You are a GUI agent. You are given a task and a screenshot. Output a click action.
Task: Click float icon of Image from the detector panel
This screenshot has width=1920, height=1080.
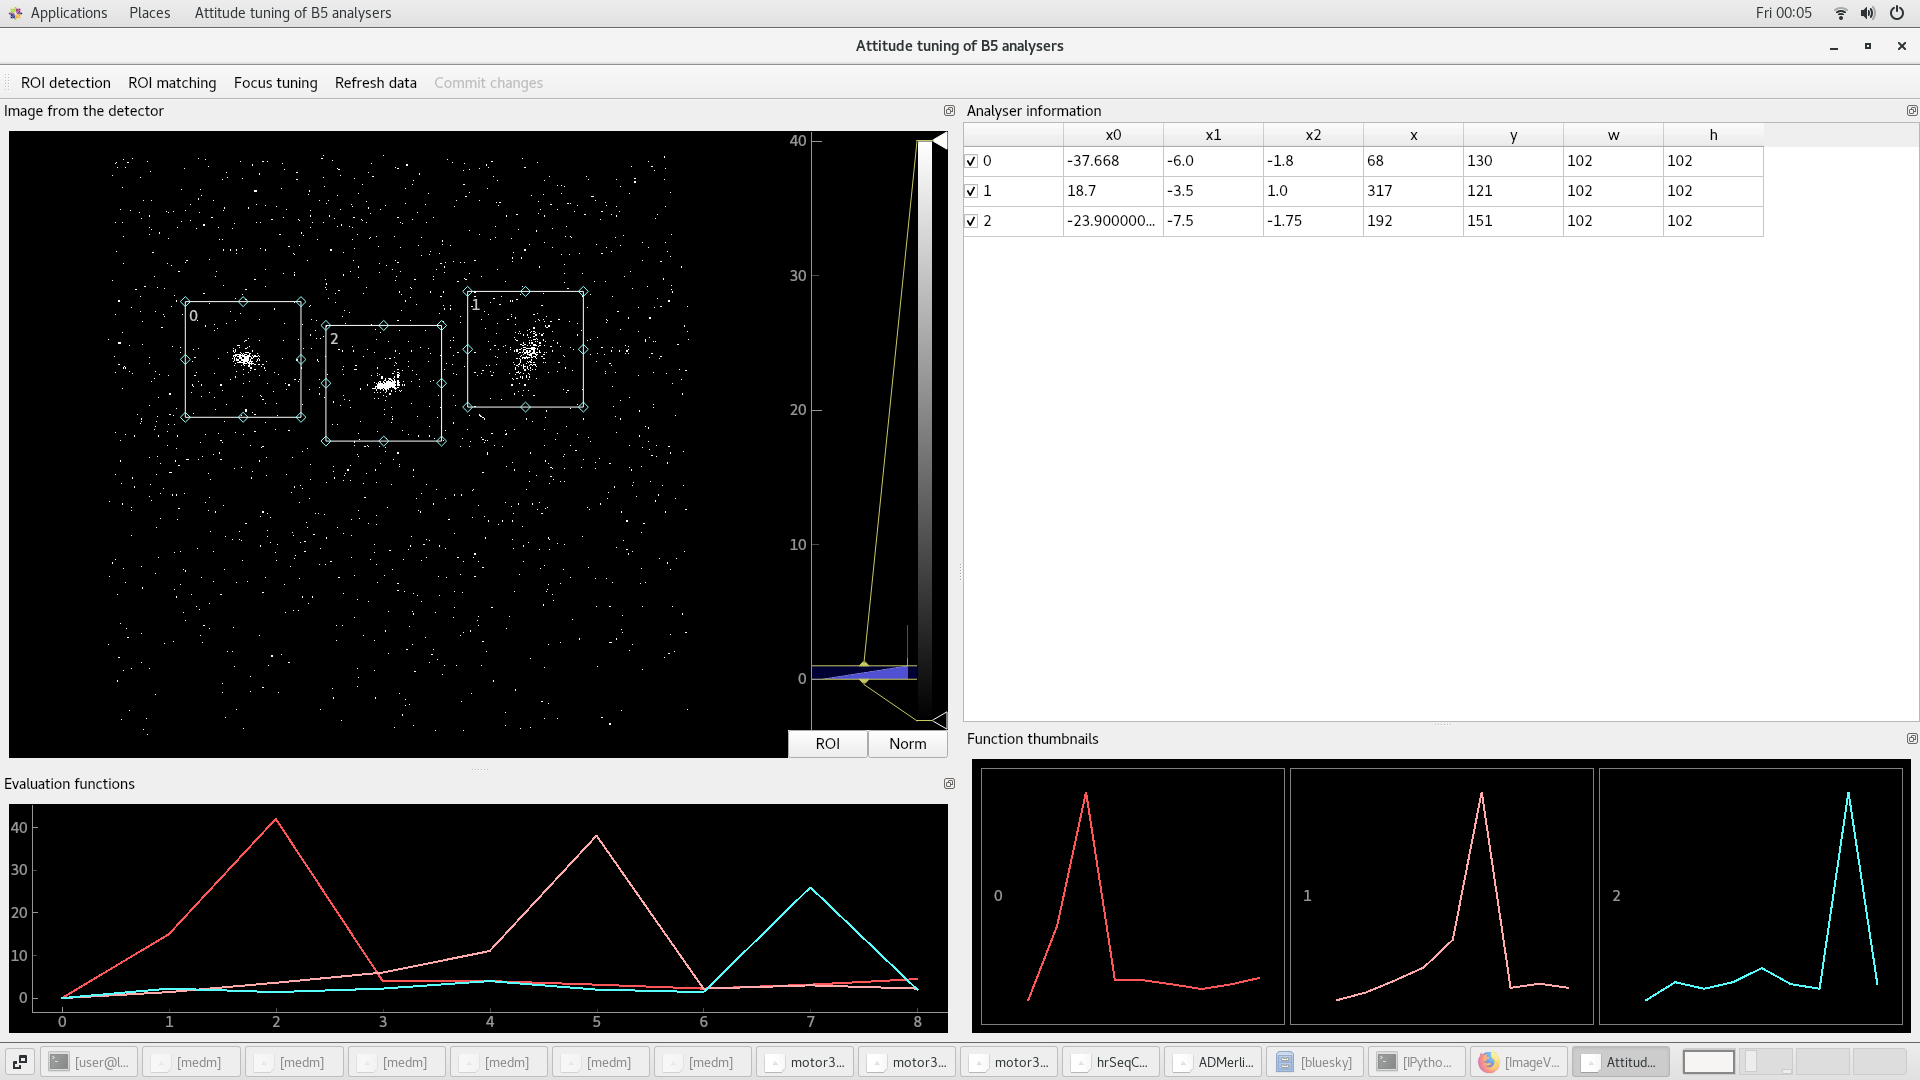(x=949, y=111)
